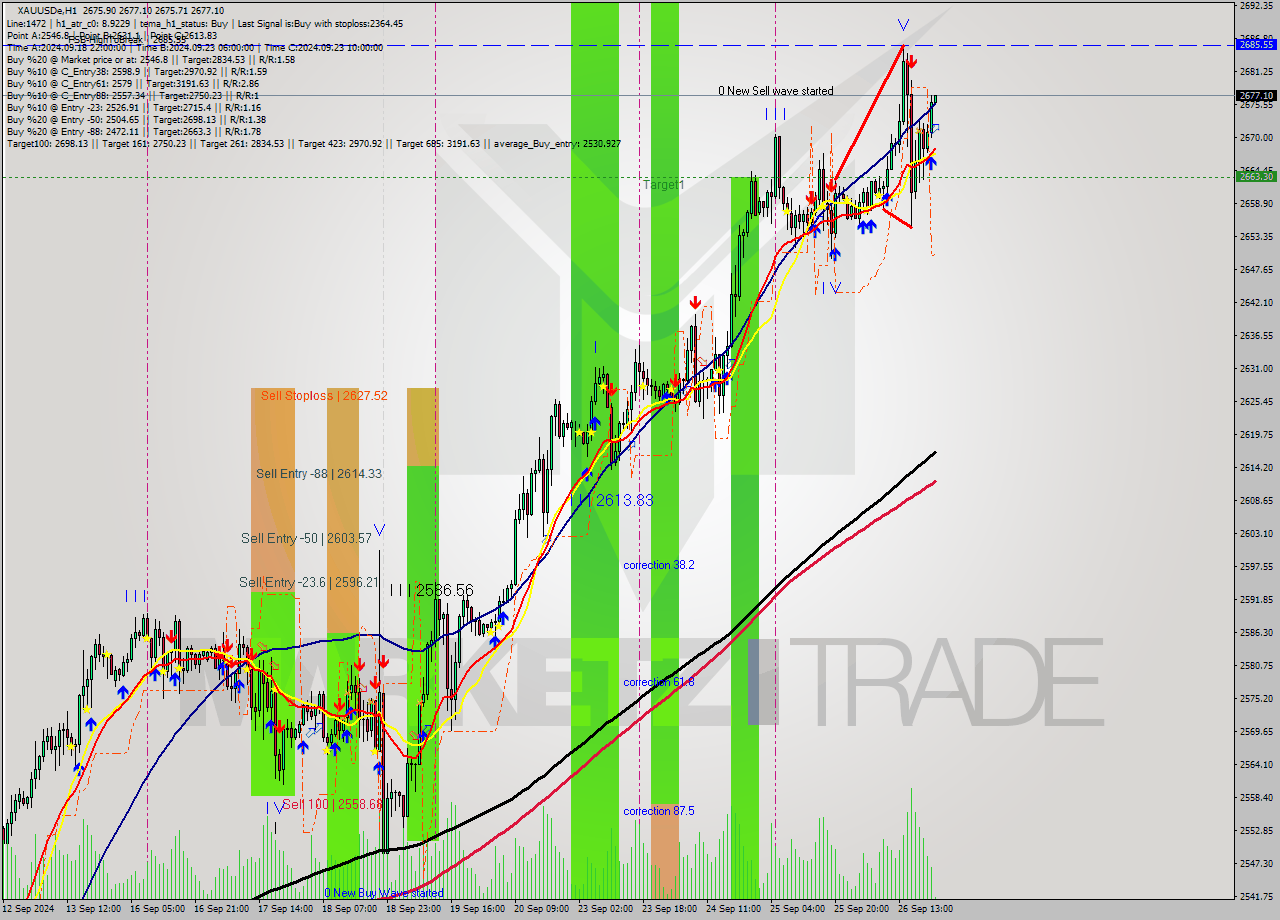Click the 2692.35 value on price scale
Viewport: 1280px width, 920px height.
(1256, 5)
